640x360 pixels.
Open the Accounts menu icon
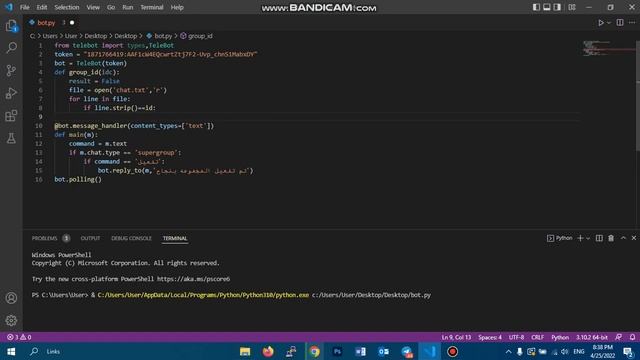[x=11, y=298]
